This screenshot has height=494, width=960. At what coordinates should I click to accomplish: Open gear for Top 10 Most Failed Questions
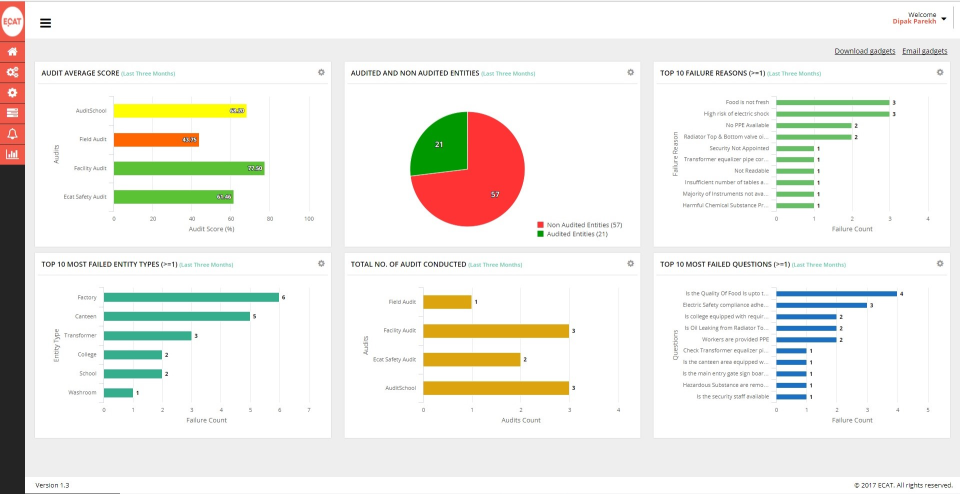pyautogui.click(x=940, y=263)
